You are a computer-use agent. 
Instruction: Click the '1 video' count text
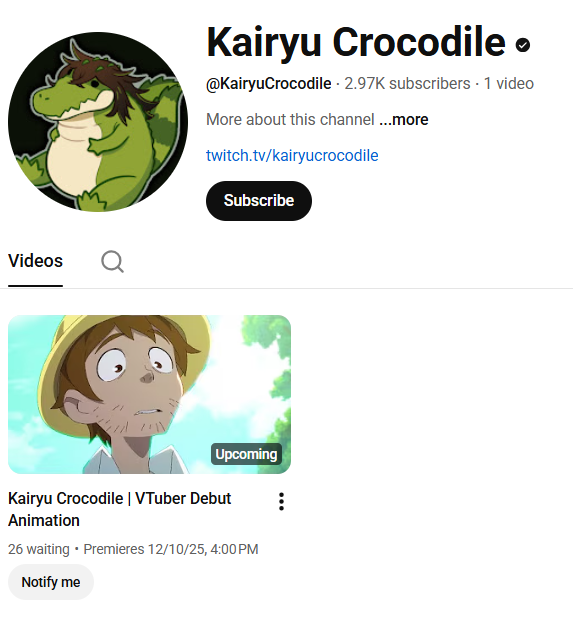point(509,84)
